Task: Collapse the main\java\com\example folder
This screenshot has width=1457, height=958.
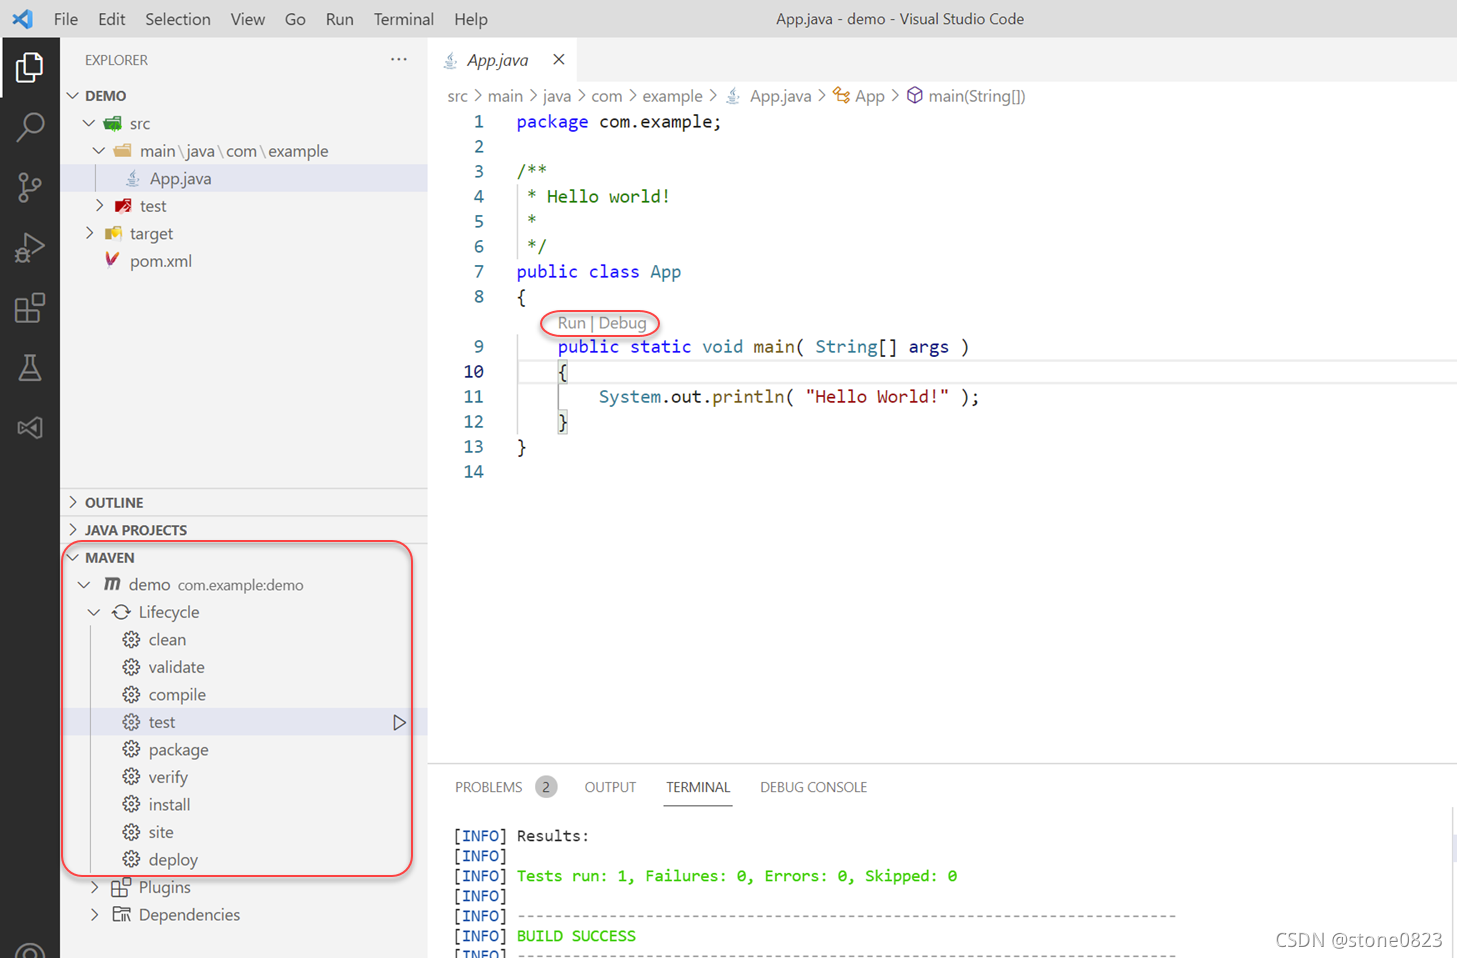Action: click(x=99, y=150)
